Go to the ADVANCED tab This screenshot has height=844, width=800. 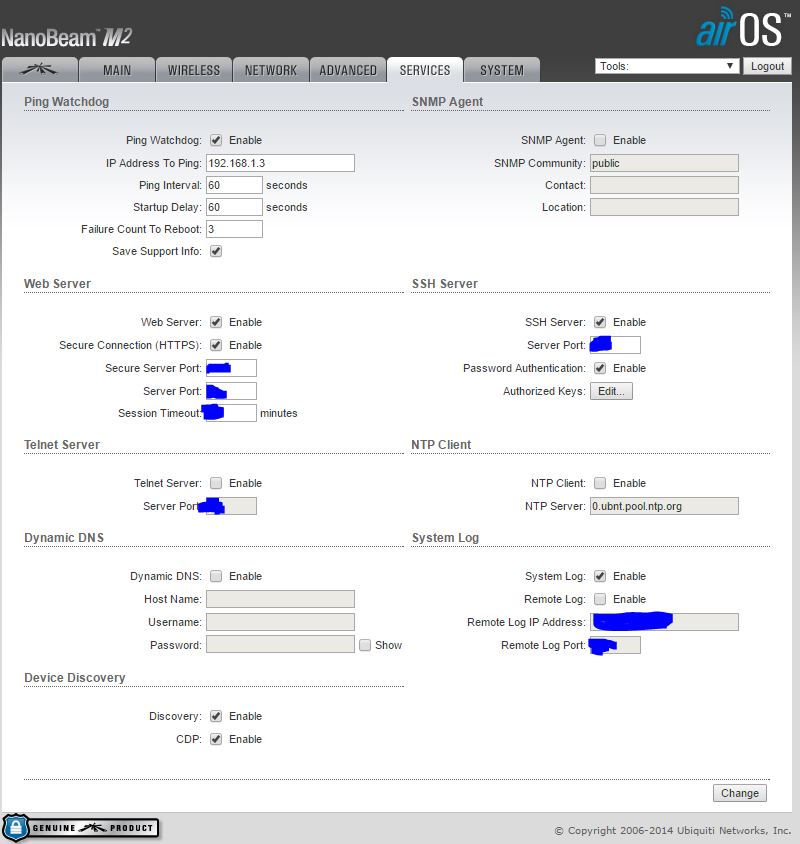[x=348, y=70]
